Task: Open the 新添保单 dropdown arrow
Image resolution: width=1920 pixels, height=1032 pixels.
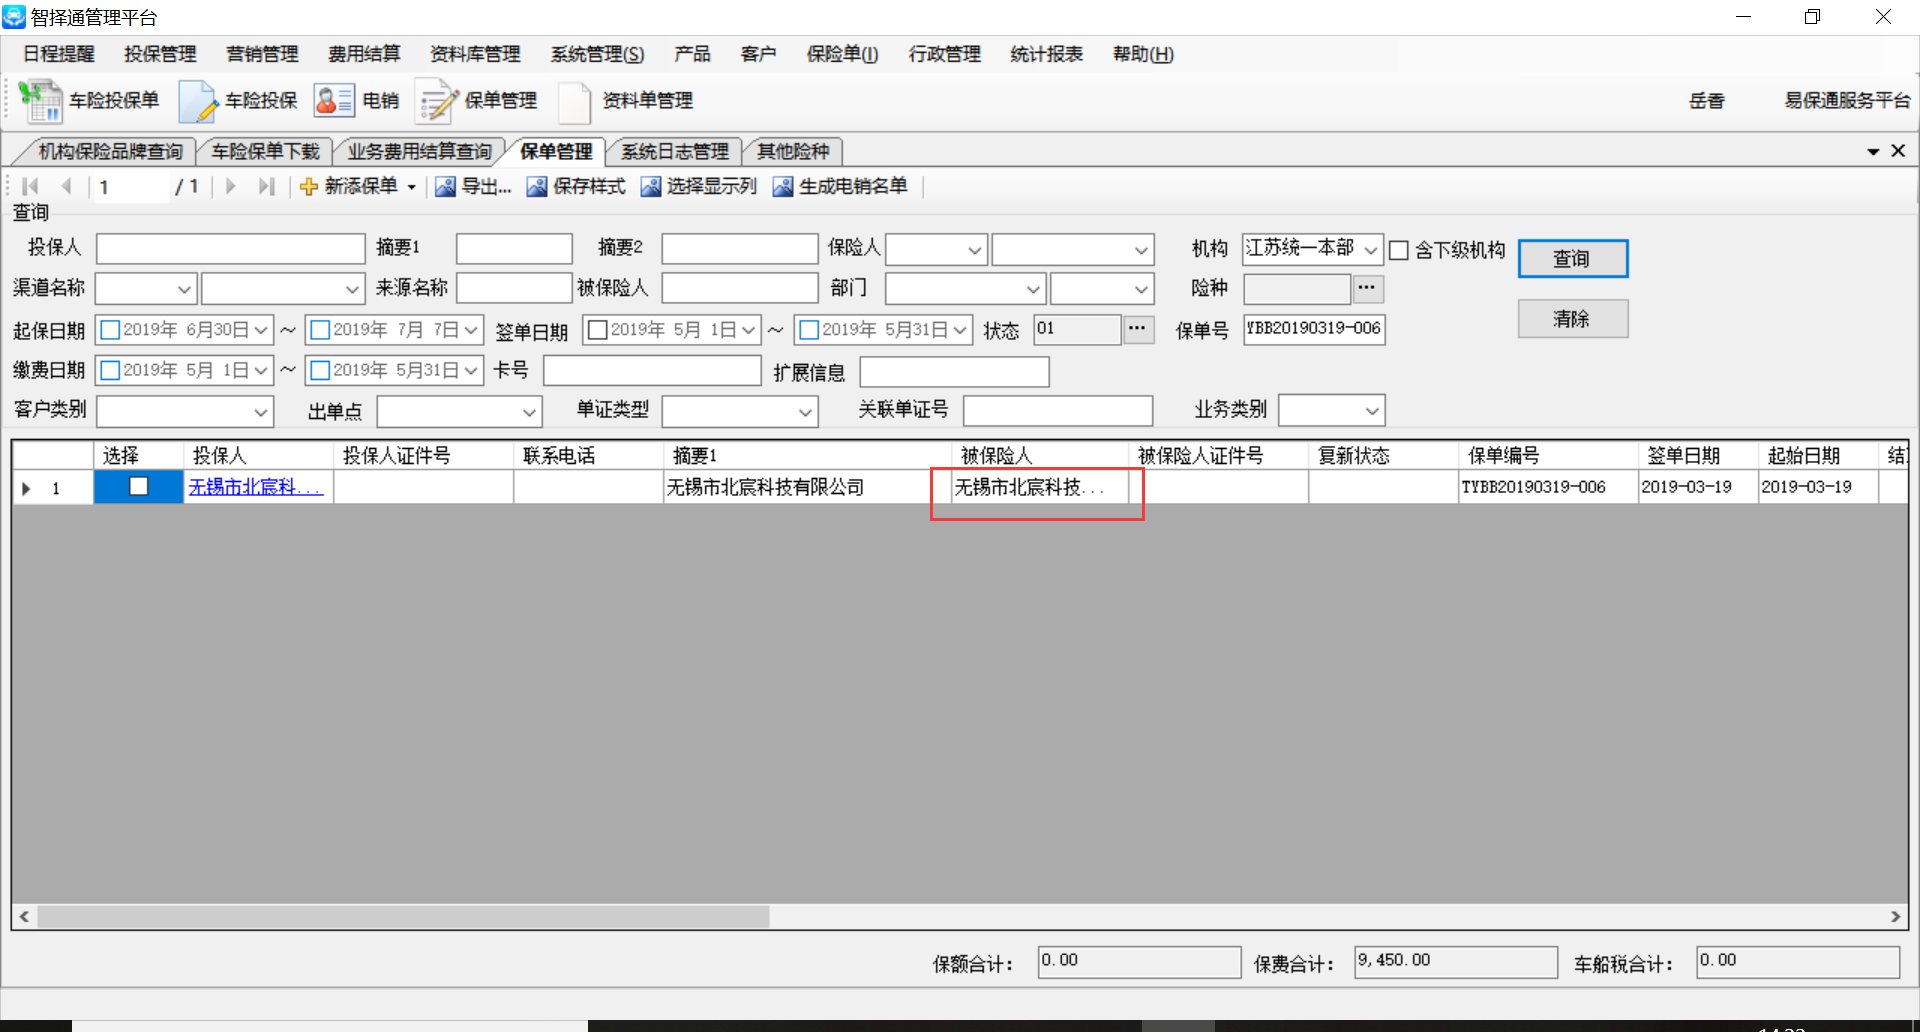Action: [x=411, y=187]
